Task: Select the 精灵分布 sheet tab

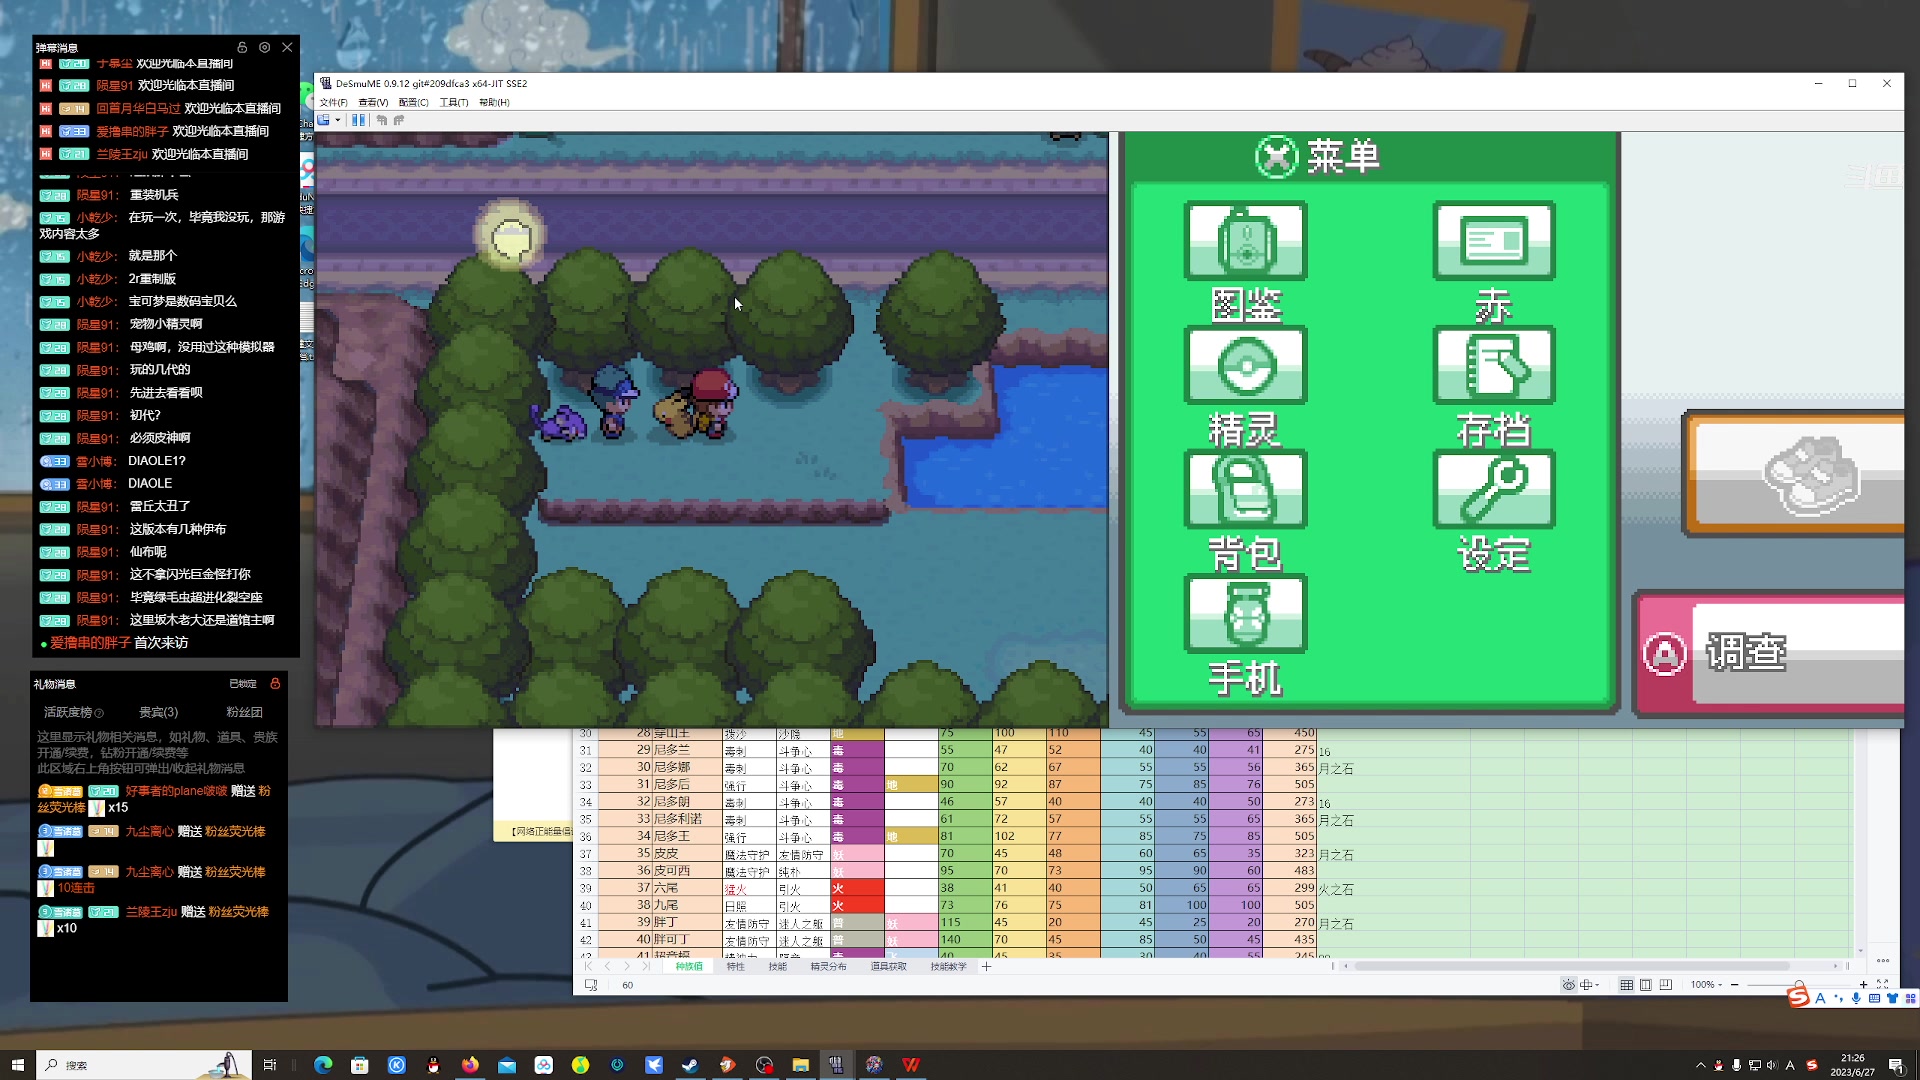Action: (828, 966)
